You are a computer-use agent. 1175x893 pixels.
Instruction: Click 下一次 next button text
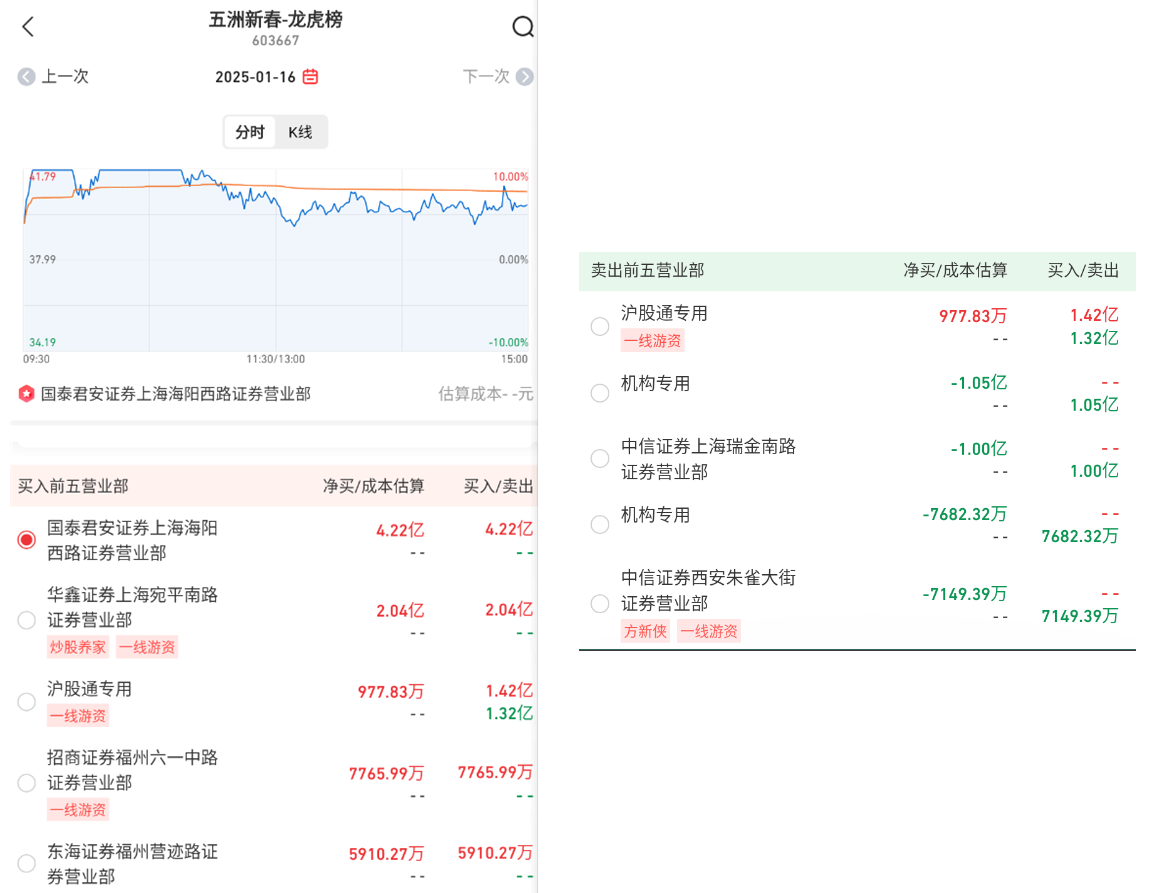coord(486,77)
